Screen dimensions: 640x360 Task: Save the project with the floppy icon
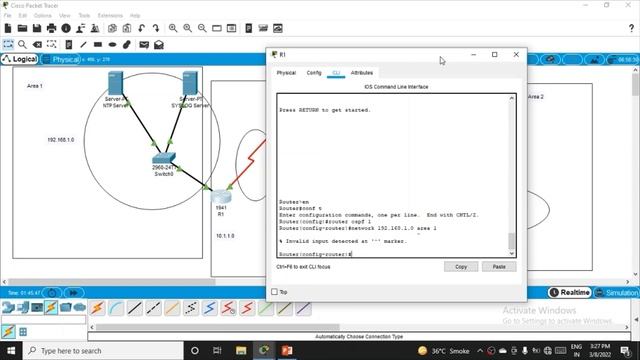click(x=37, y=28)
